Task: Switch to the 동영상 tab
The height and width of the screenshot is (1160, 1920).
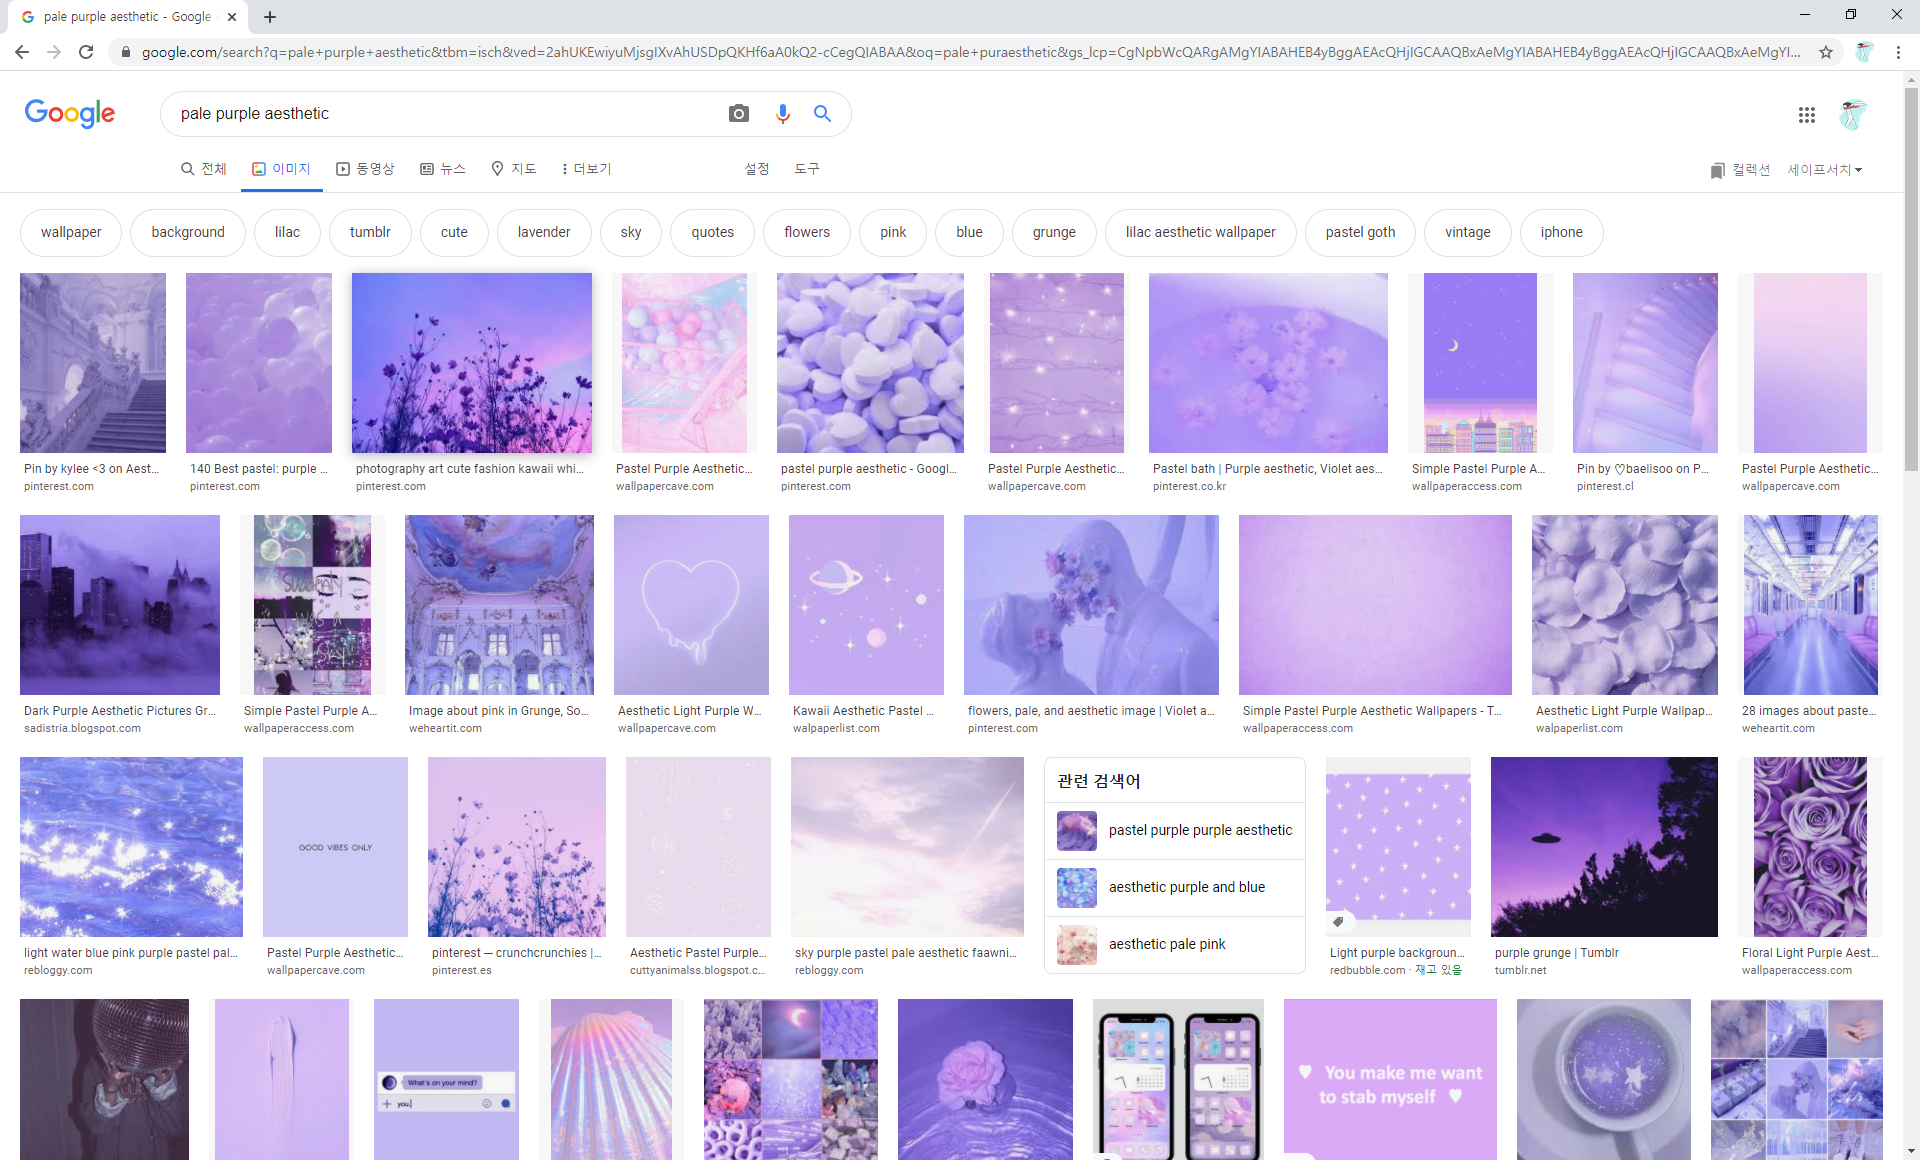Action: coord(365,169)
